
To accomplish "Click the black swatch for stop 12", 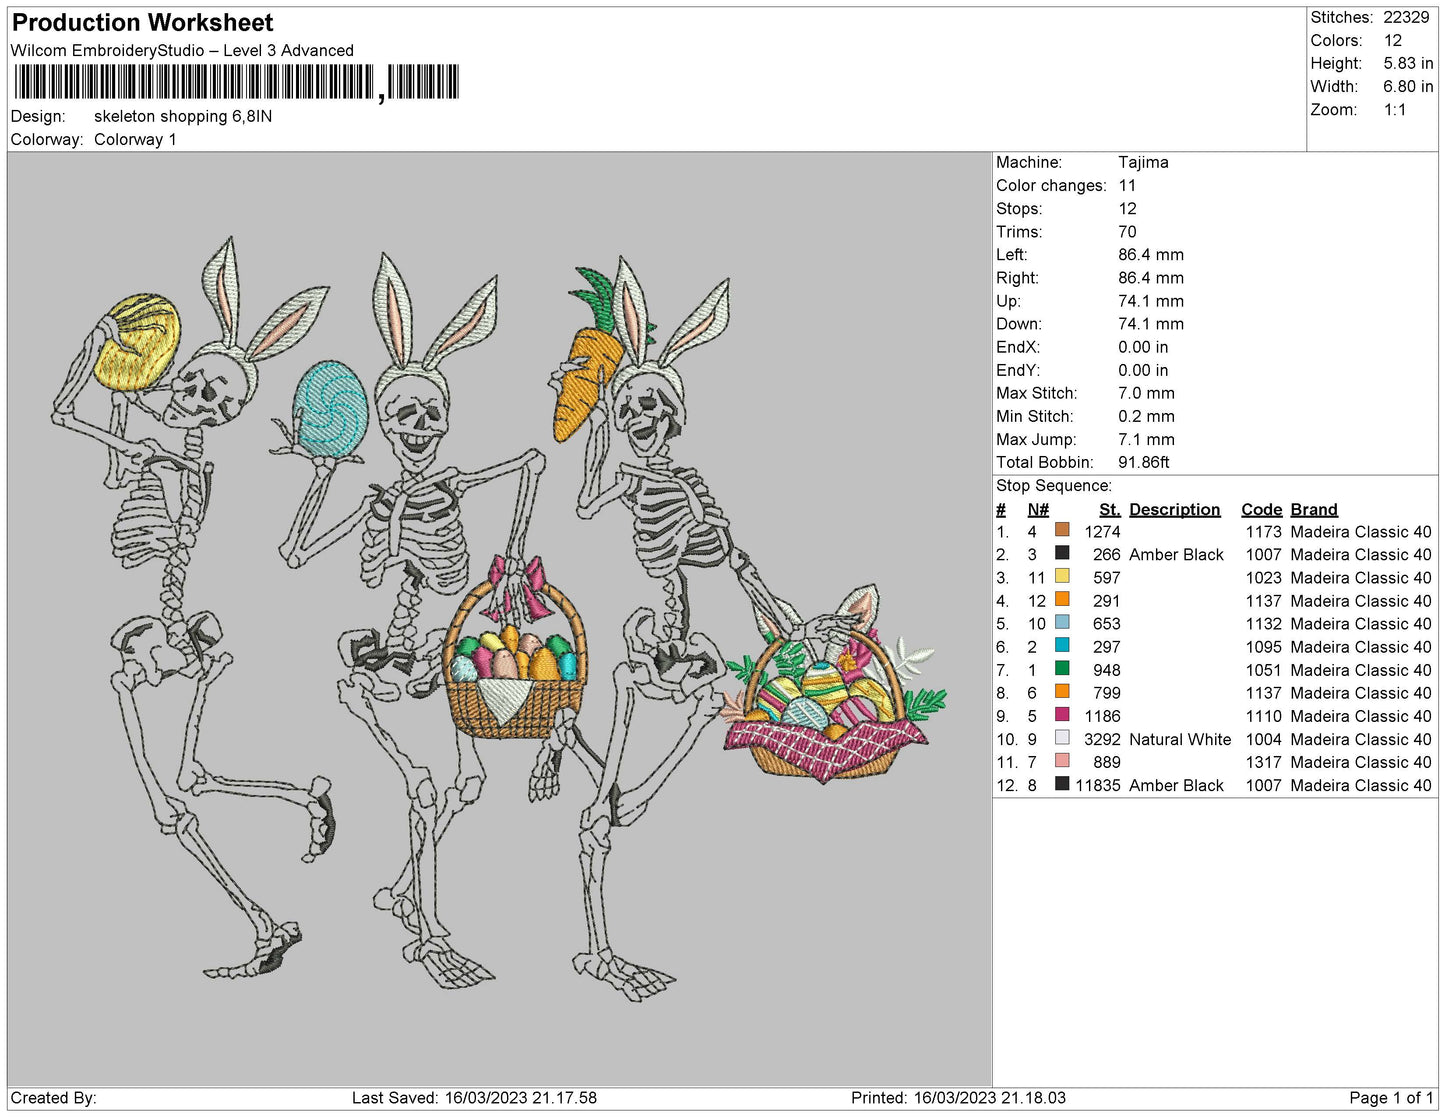I will point(1062,783).
